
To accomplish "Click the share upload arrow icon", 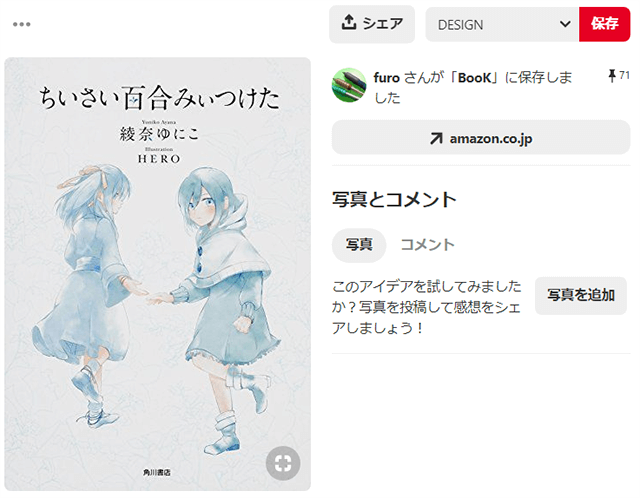I will [x=349, y=22].
